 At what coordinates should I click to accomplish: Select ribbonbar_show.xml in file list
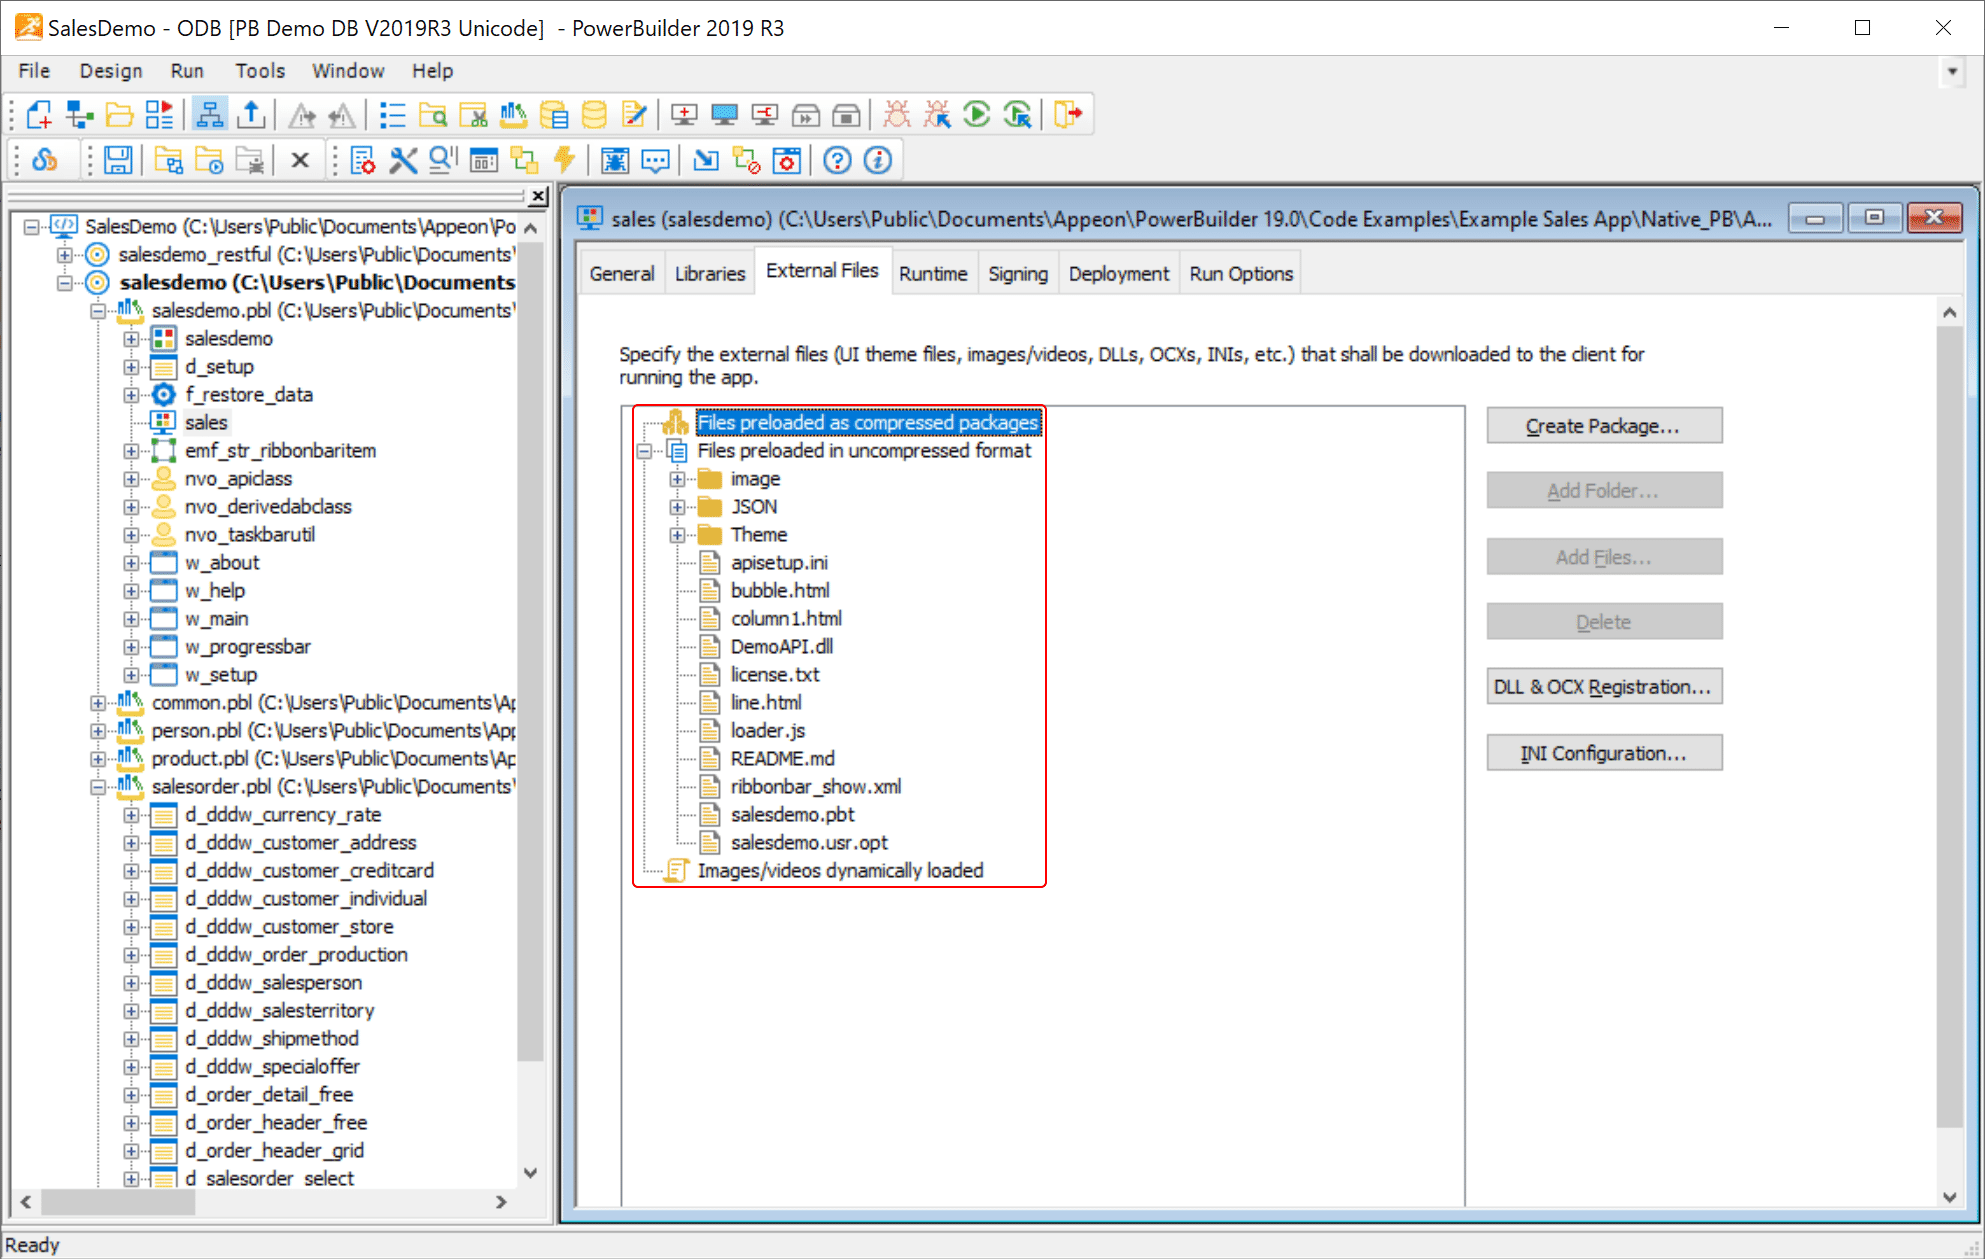click(816, 787)
